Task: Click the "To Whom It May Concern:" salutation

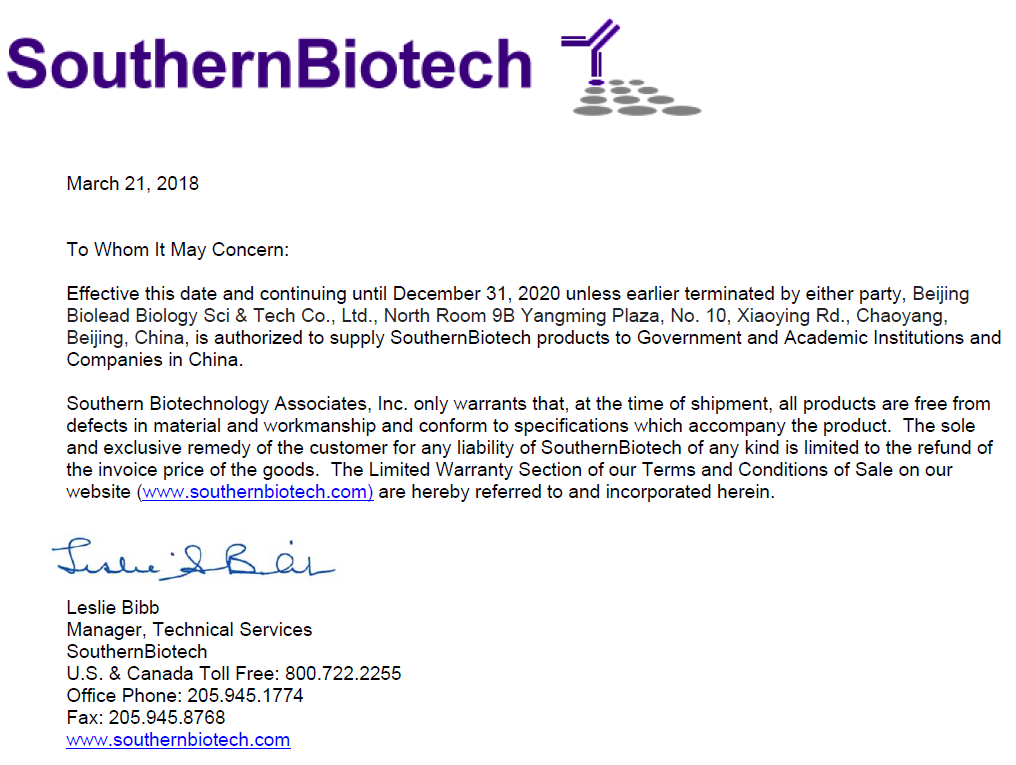Action: click(x=178, y=250)
